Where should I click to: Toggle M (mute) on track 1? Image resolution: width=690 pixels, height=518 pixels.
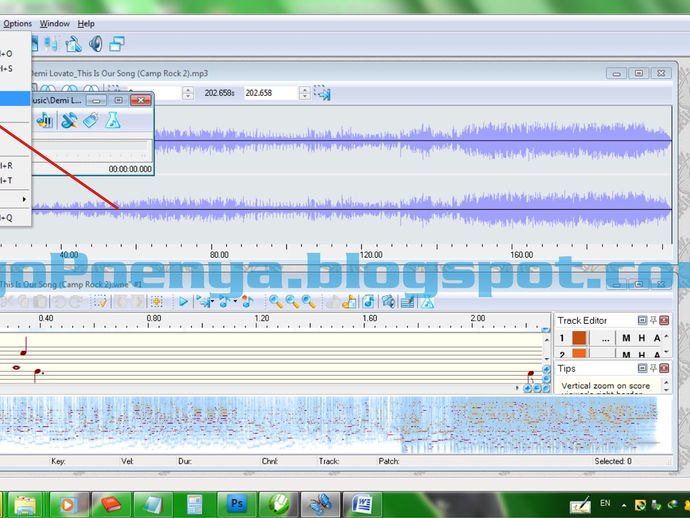[x=626, y=338]
